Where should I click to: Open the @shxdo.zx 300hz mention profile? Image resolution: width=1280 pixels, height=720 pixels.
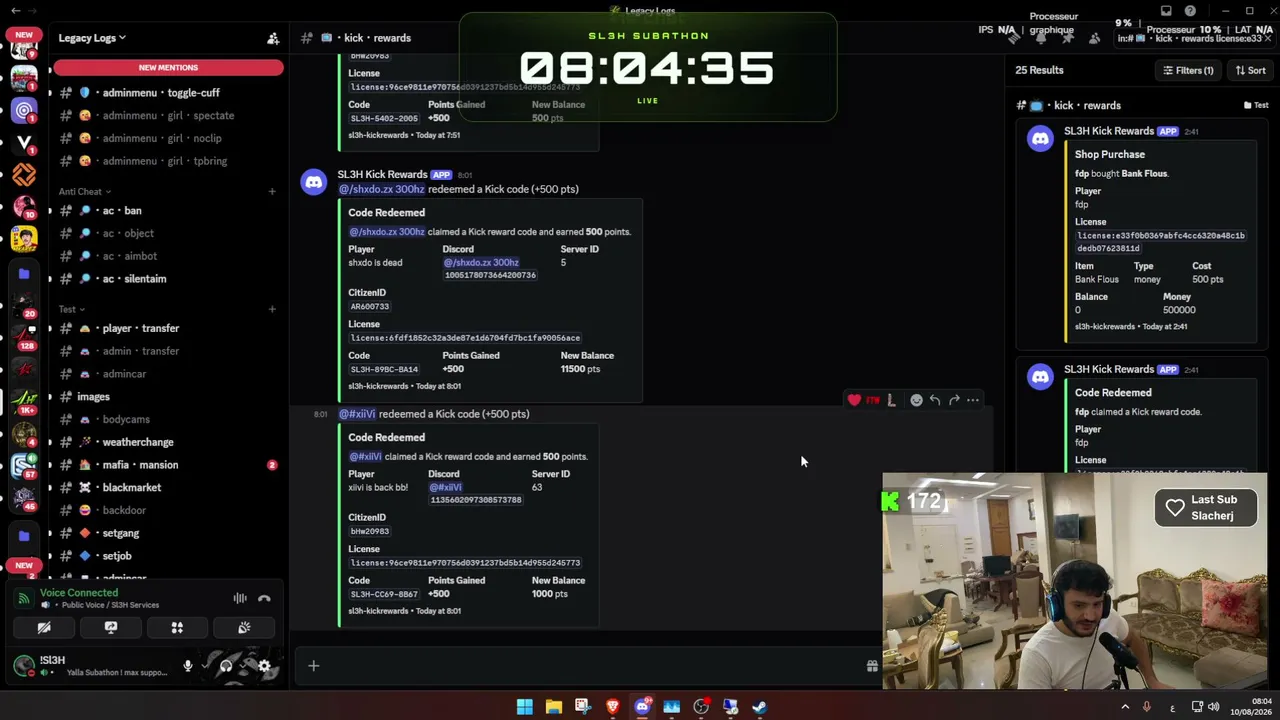click(382, 189)
